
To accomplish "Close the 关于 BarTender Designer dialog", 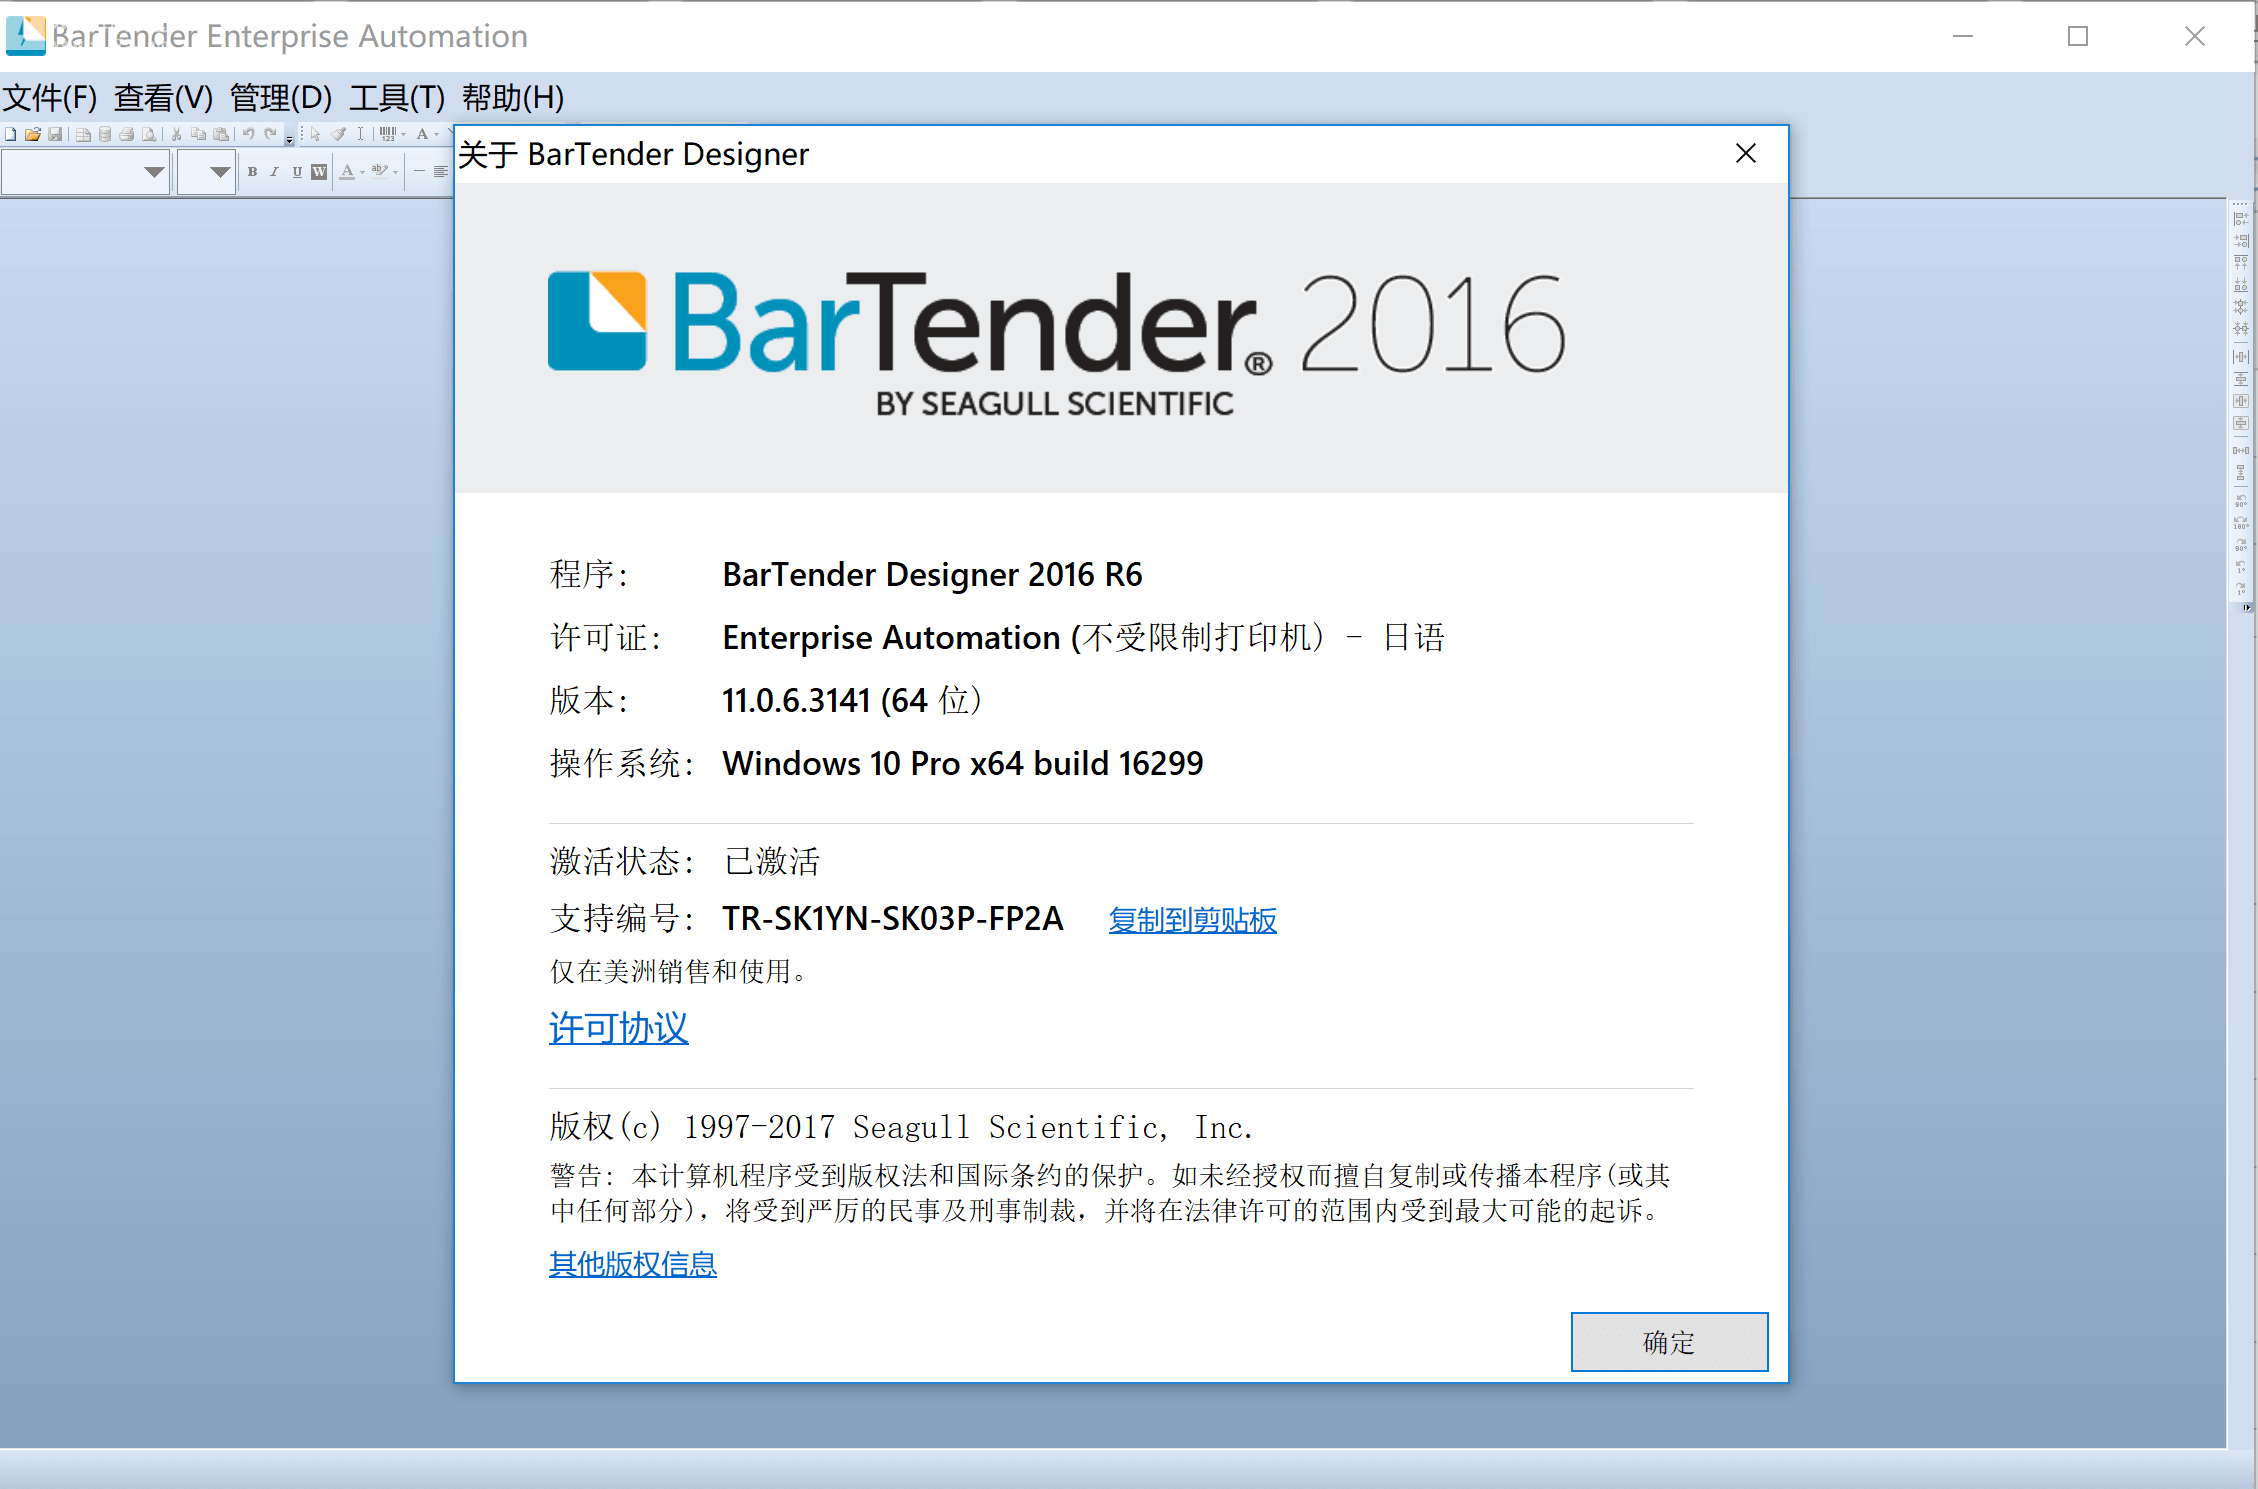I will [1745, 154].
